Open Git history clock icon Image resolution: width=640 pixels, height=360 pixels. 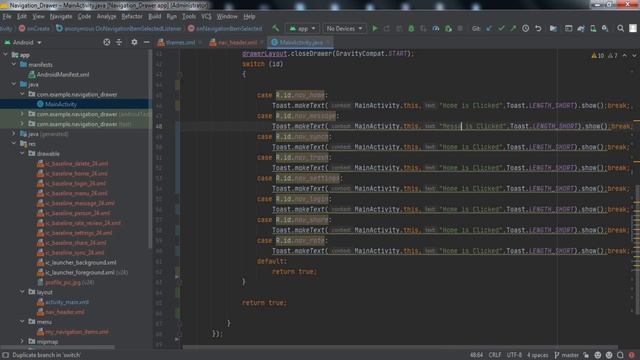[x=526, y=29]
